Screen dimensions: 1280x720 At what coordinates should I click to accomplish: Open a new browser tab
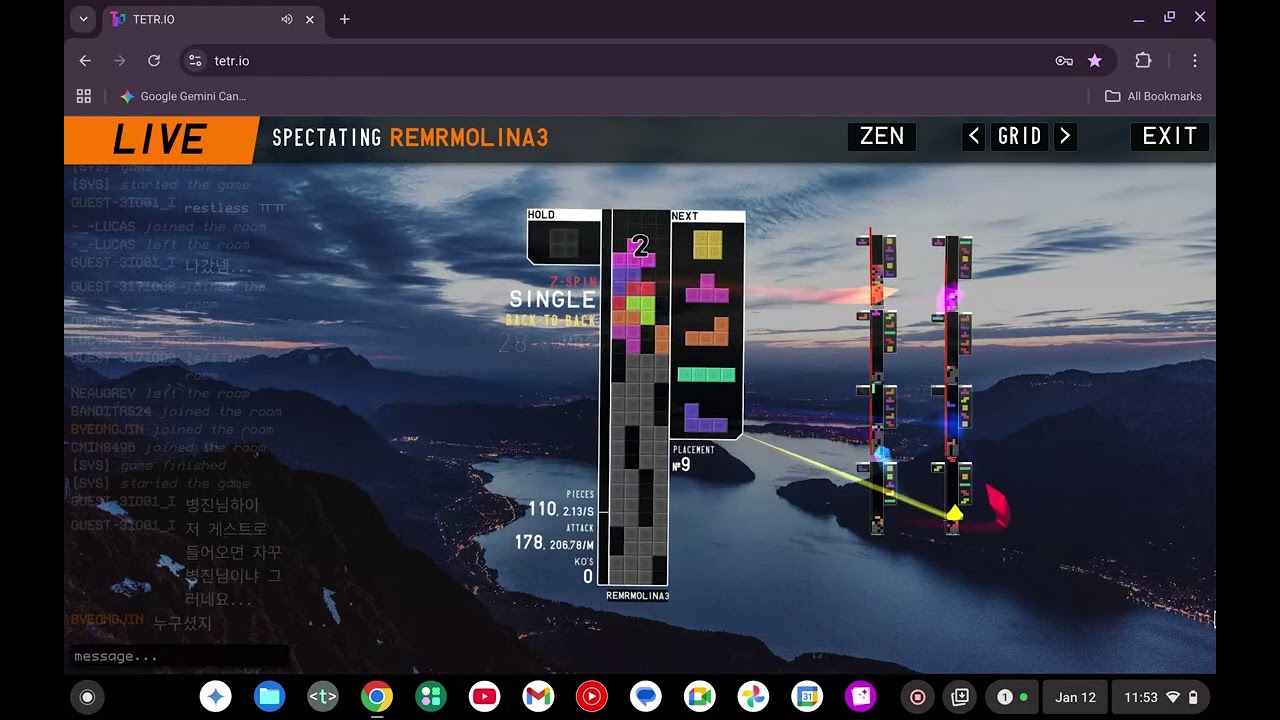point(345,19)
